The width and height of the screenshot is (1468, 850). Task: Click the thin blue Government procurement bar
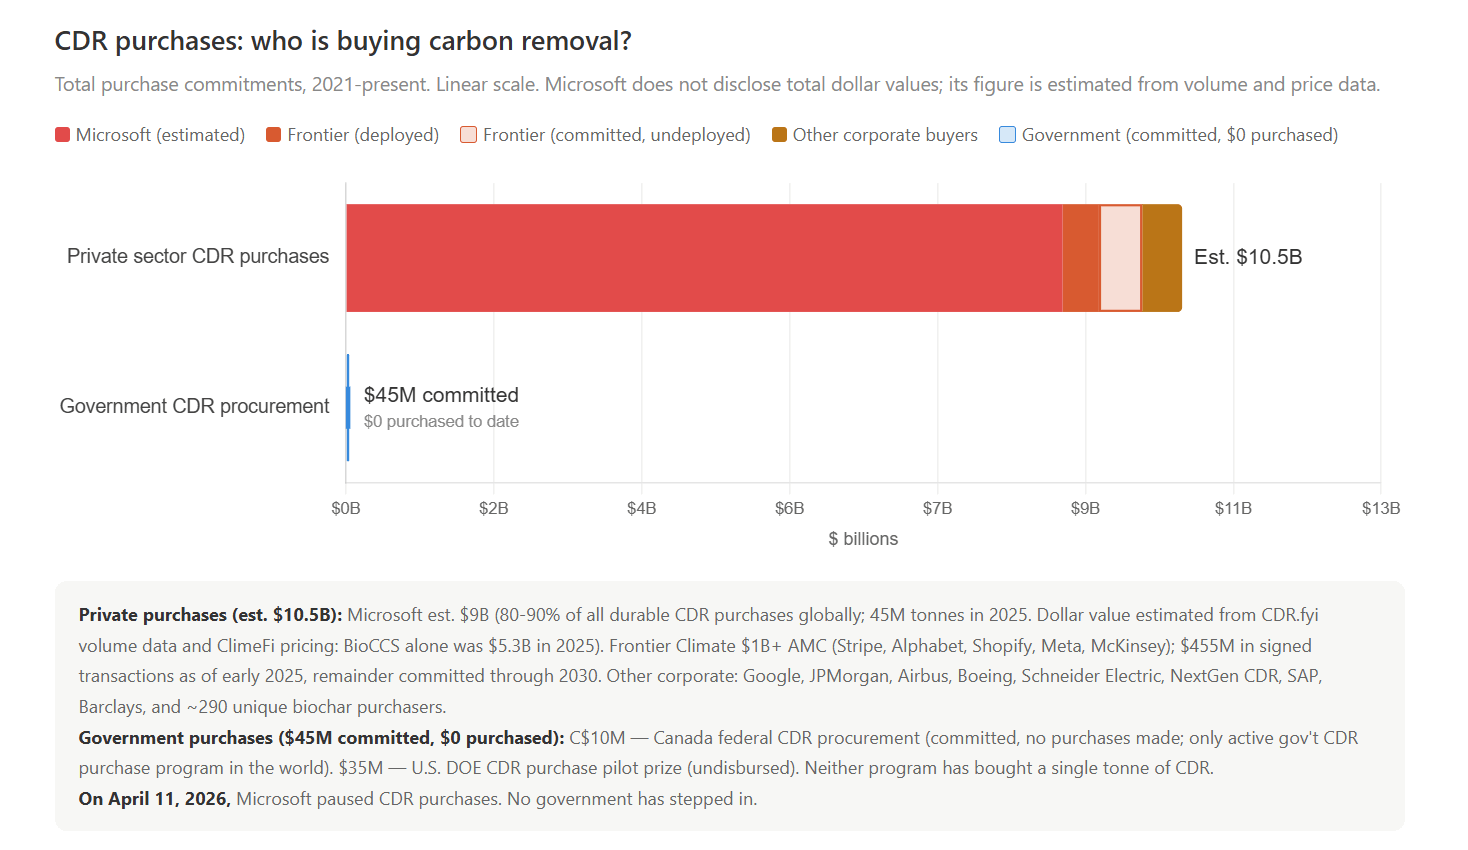[x=348, y=407]
